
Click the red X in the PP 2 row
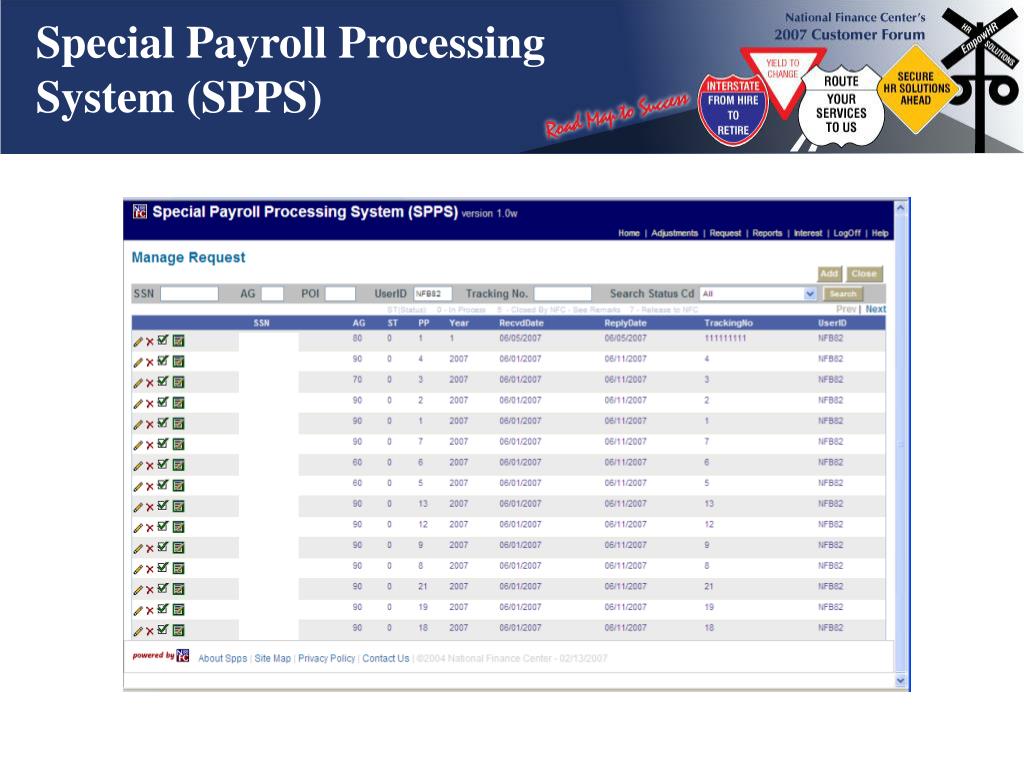point(150,404)
